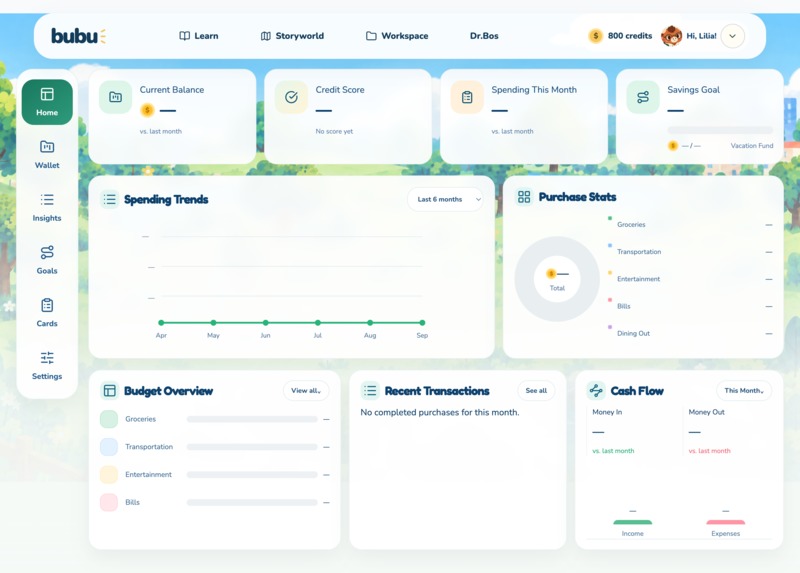This screenshot has height=573, width=800.
Task: Click the 800 credits coin icon
Action: pos(595,36)
